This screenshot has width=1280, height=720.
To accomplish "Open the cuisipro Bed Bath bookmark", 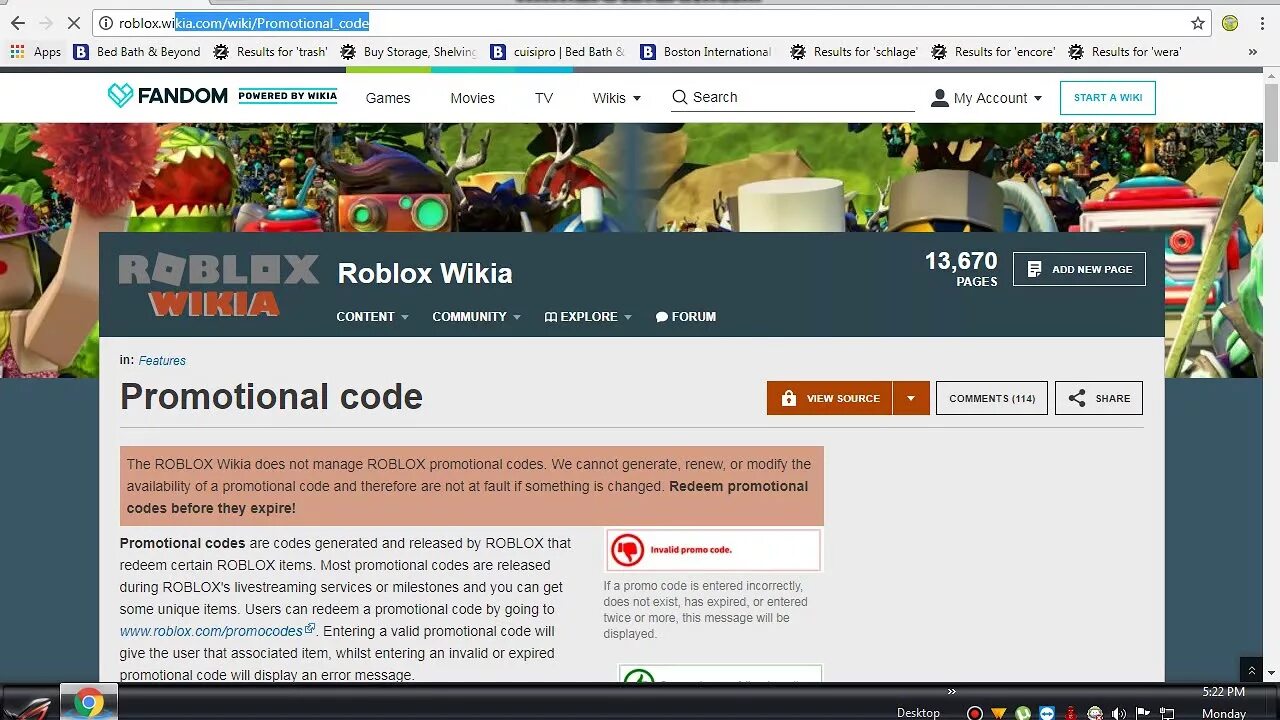I will click(557, 52).
